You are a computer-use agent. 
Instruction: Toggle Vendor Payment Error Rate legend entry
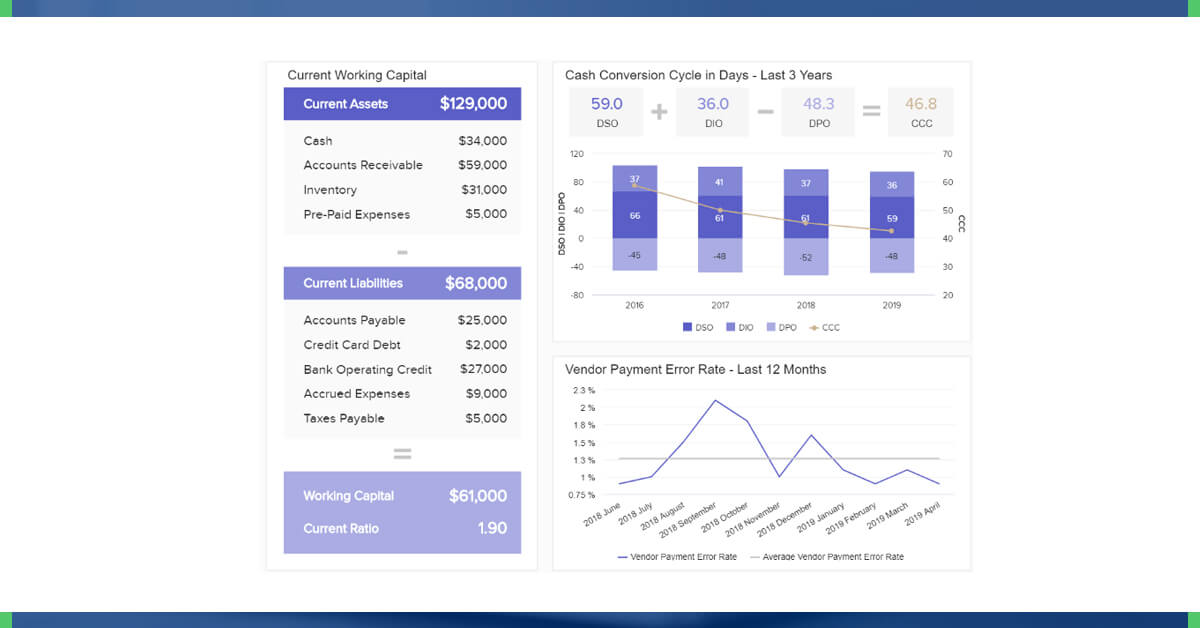677,556
